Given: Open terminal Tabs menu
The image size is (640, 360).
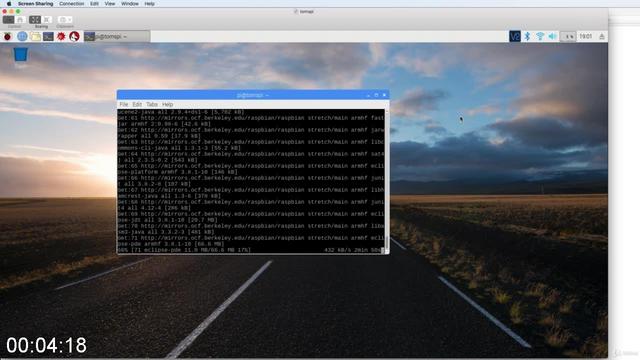Looking at the screenshot, I should pos(152,104).
